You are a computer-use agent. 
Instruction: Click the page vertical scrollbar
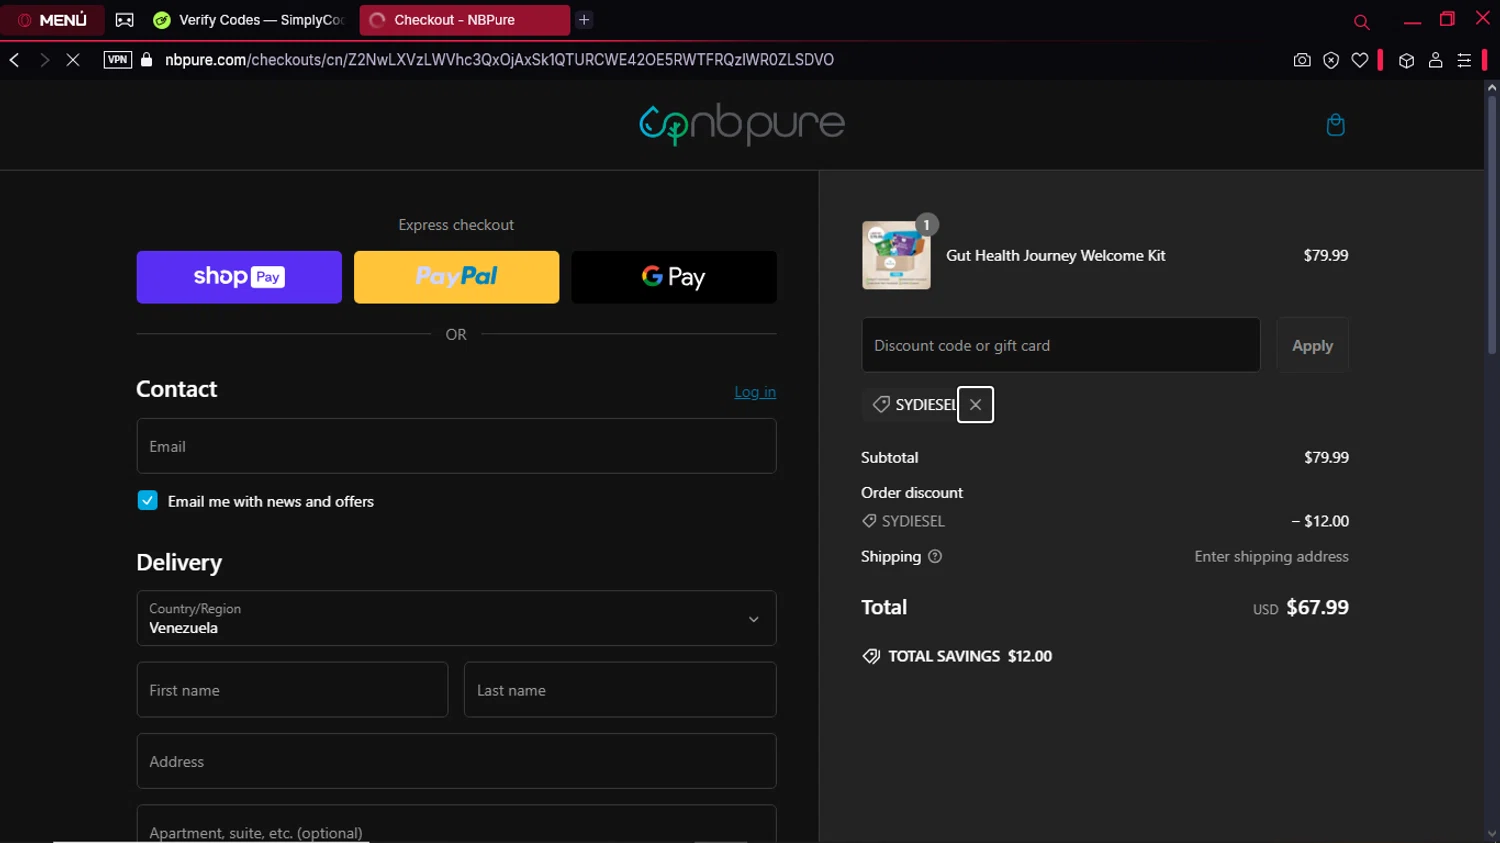tap(1491, 225)
